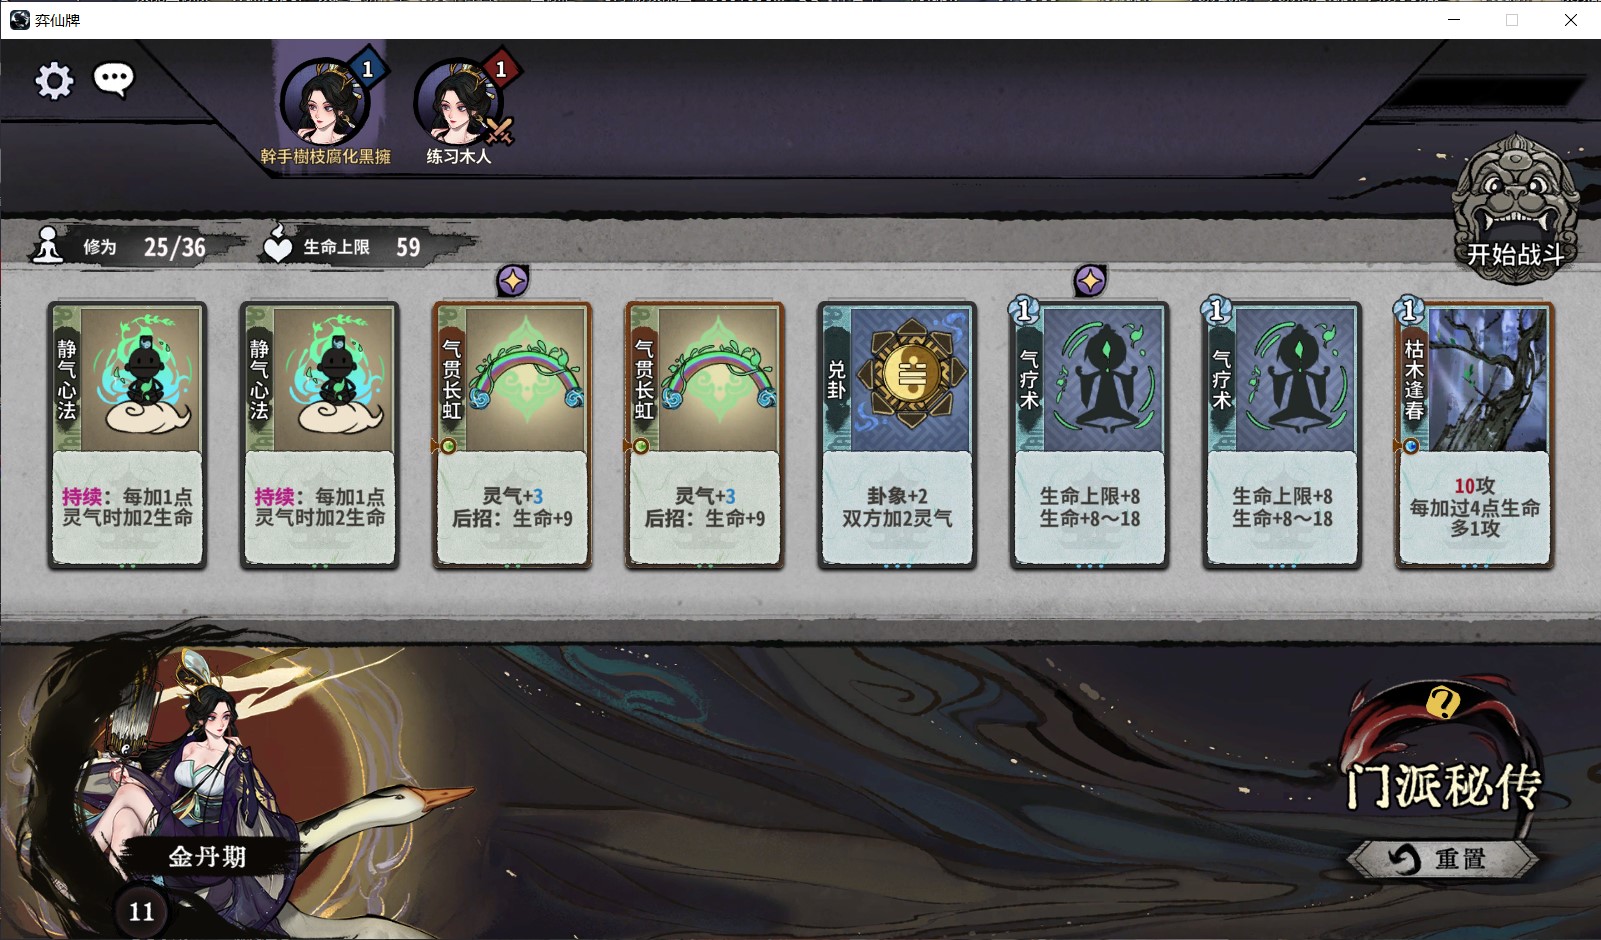Image resolution: width=1601 pixels, height=940 pixels.
Task: Click the purple star above the first 气贯长虹 card
Action: 513,281
